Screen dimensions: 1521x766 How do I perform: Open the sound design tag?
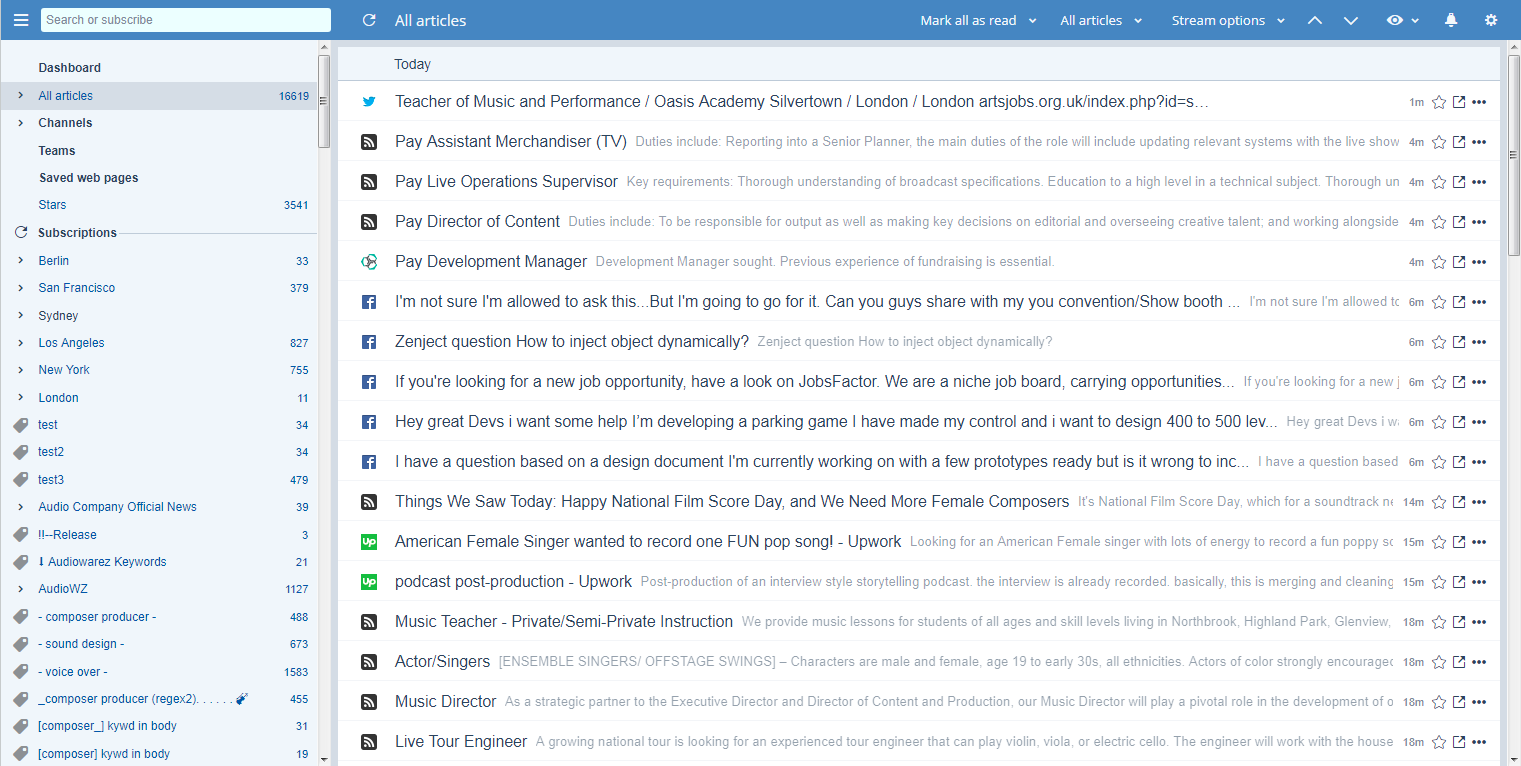(81, 644)
